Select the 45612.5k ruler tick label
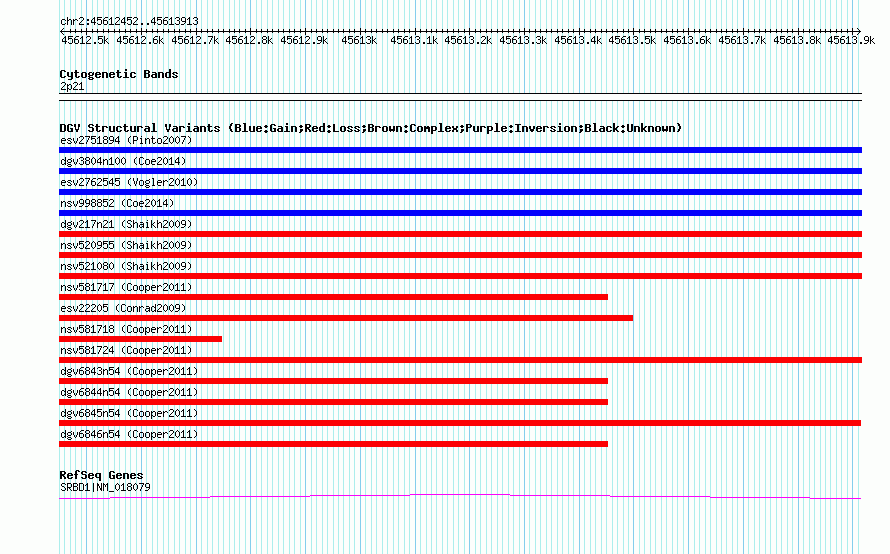The width and height of the screenshot is (890, 554). pos(85,40)
